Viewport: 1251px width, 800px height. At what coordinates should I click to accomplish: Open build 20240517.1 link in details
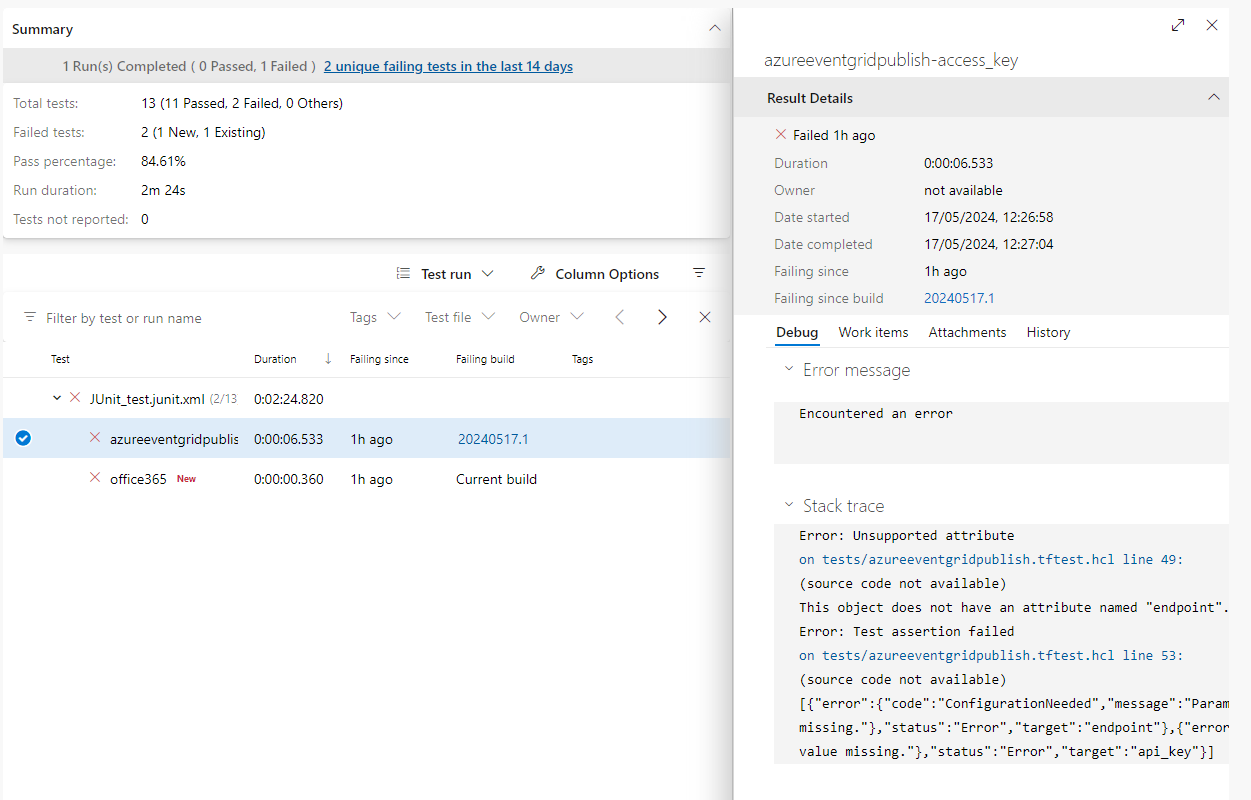point(959,298)
